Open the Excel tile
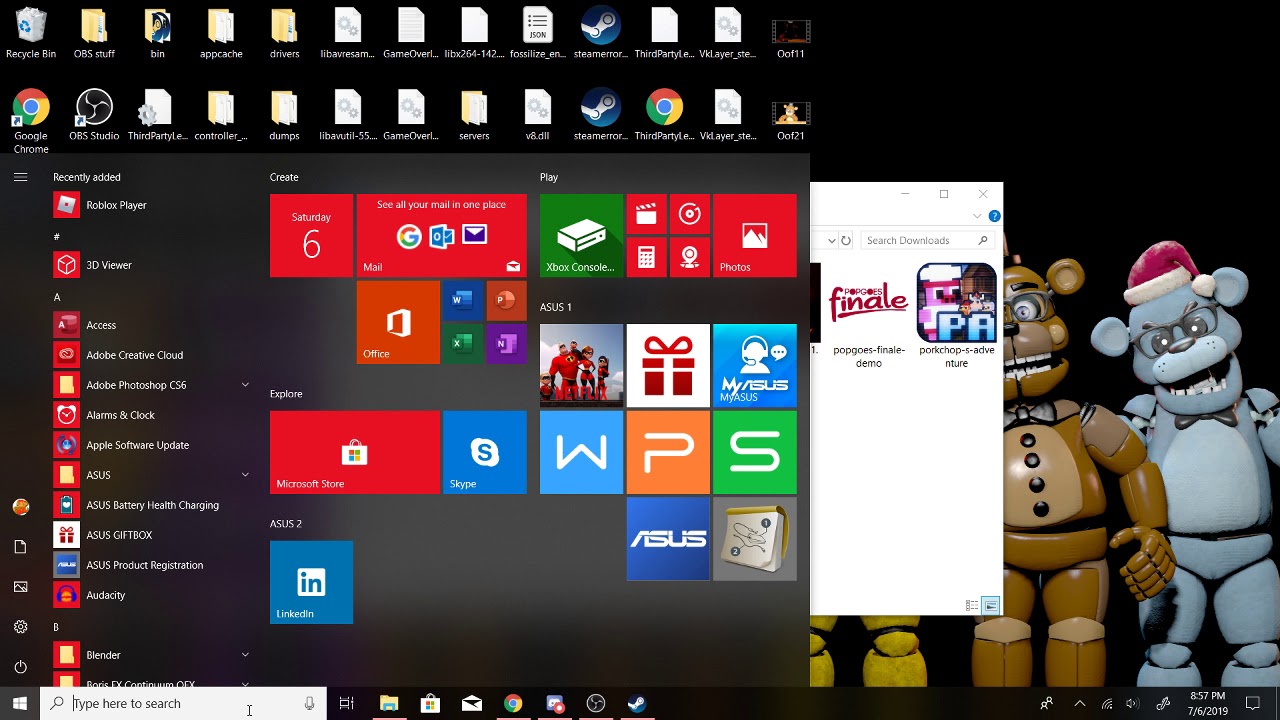 461,344
